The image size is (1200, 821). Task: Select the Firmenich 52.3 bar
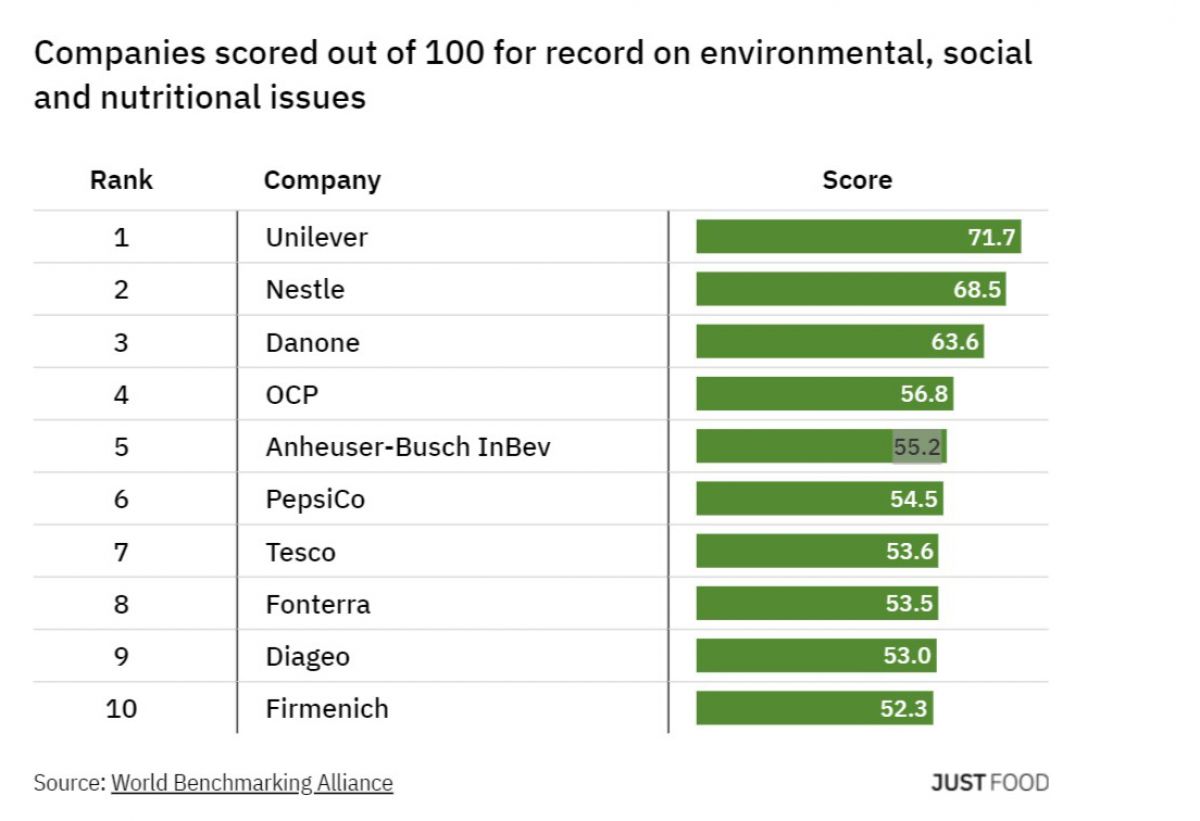click(814, 709)
